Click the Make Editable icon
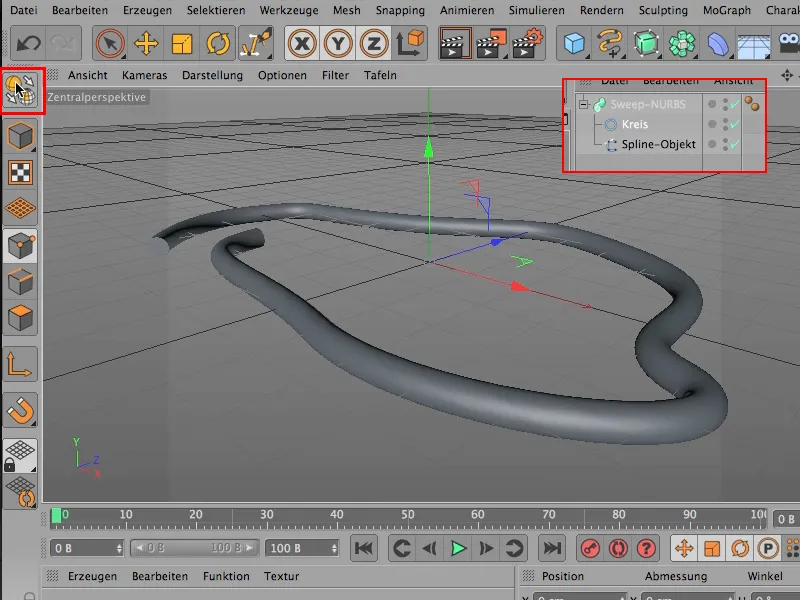 coord(20,91)
